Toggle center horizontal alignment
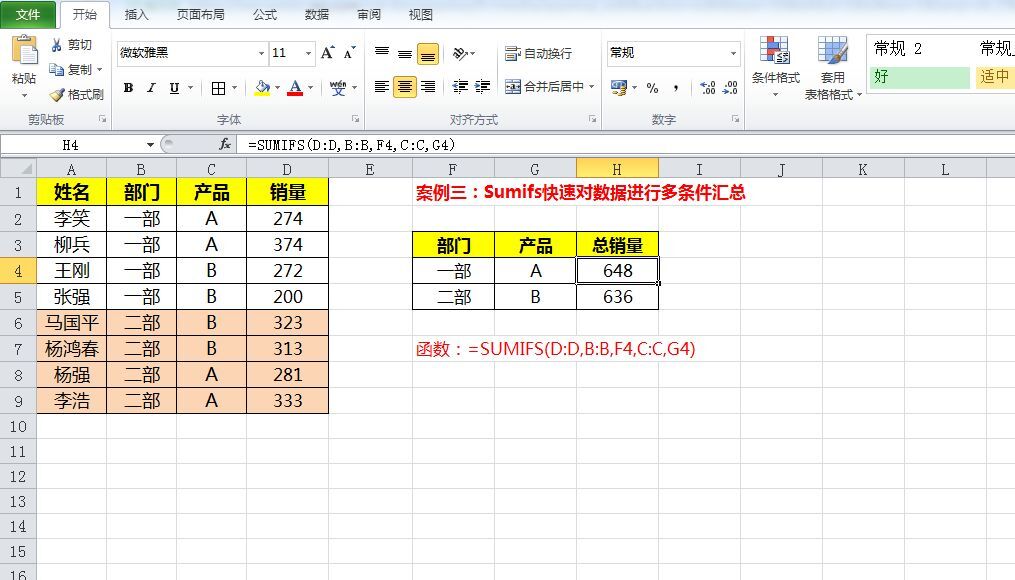Screen dimensions: 1015x580 point(405,87)
